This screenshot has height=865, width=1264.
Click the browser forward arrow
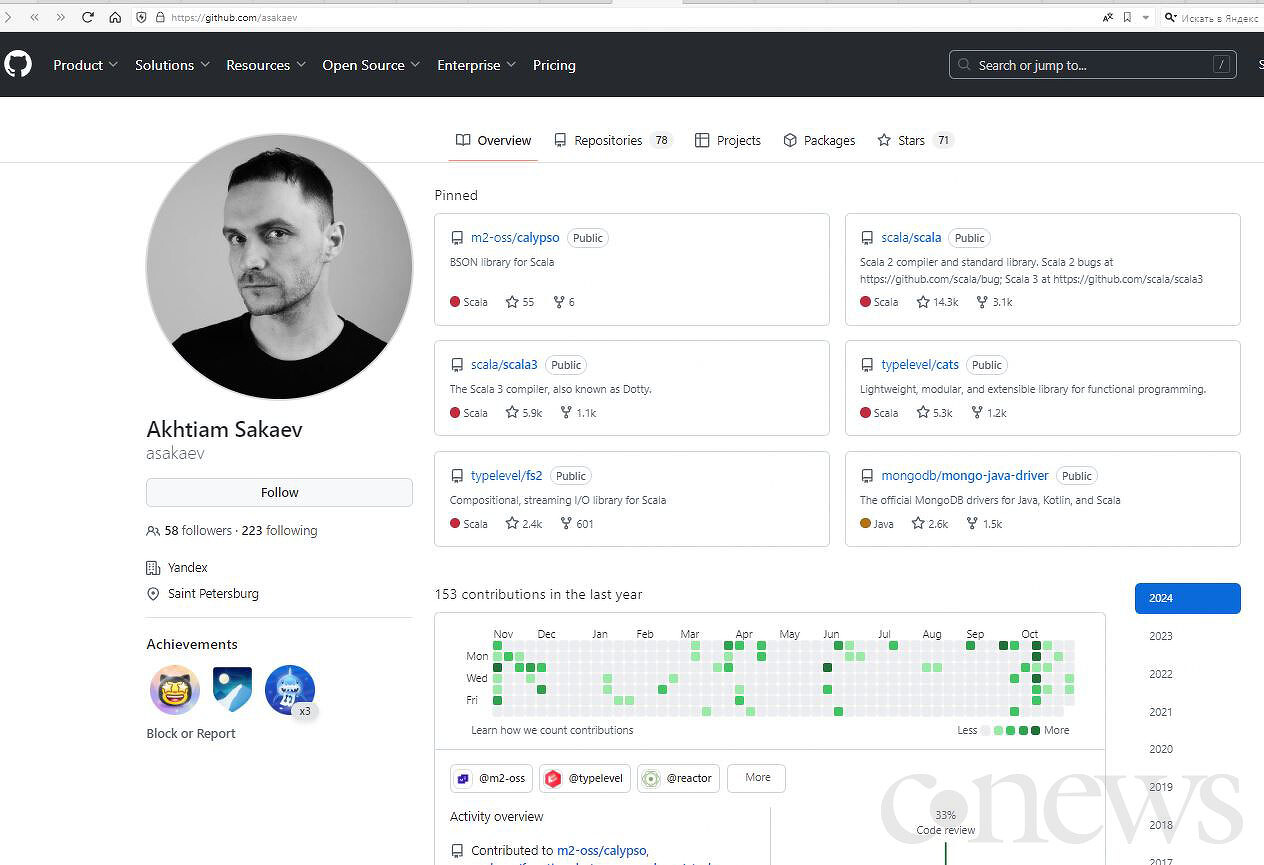61,17
